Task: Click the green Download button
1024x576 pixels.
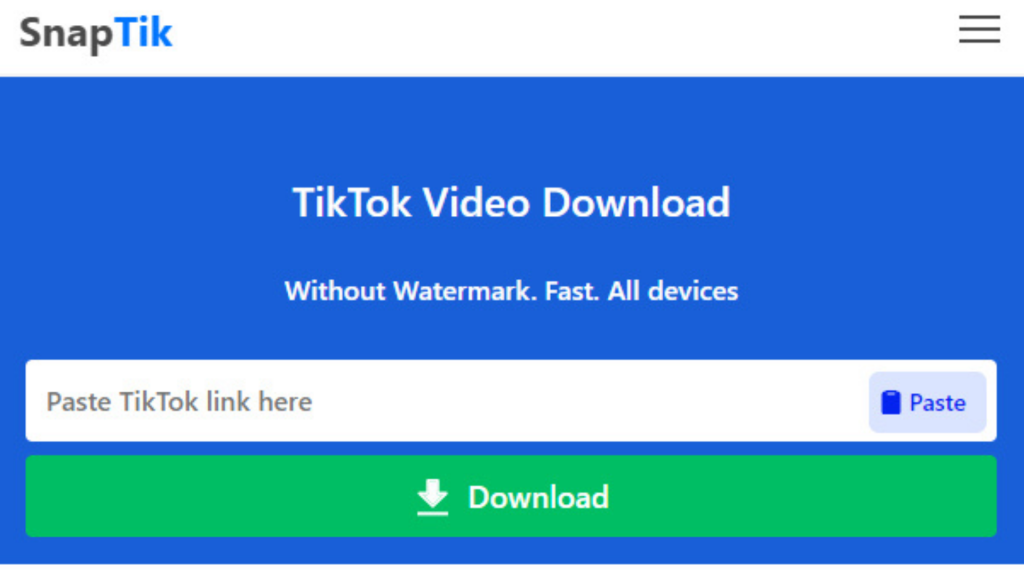Action: [511, 496]
